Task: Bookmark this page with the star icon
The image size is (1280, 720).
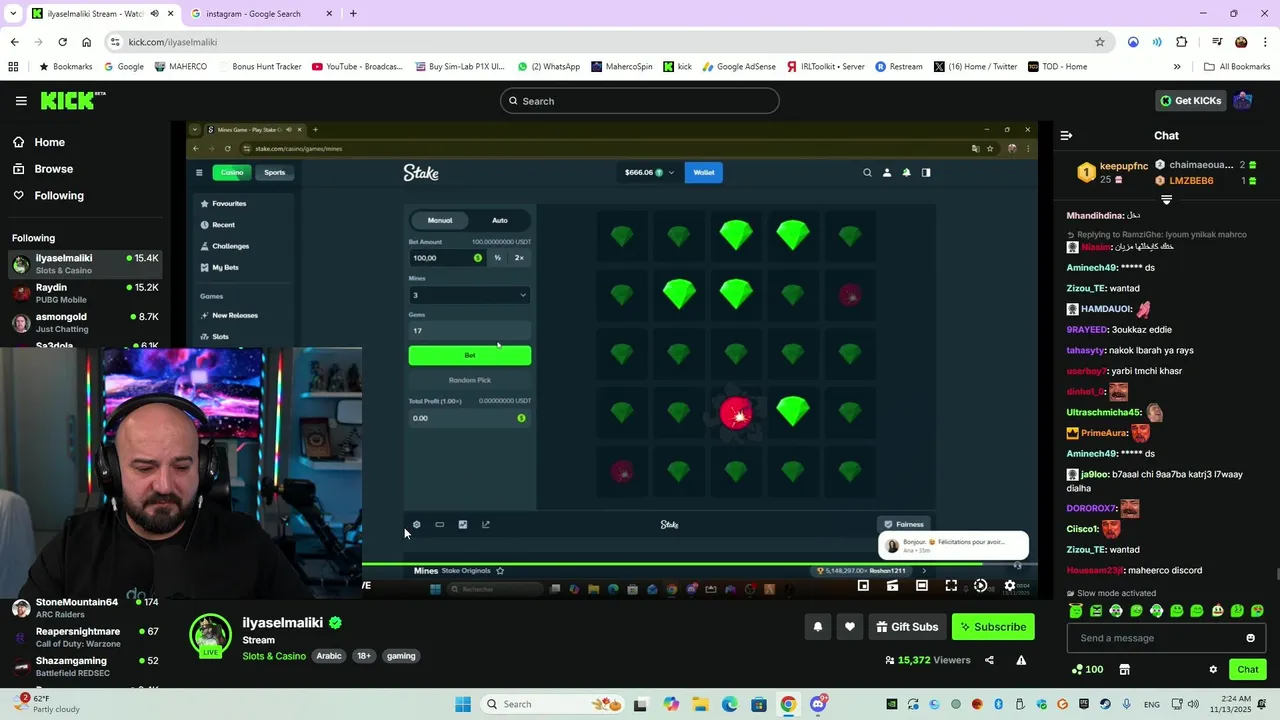Action: [1100, 42]
